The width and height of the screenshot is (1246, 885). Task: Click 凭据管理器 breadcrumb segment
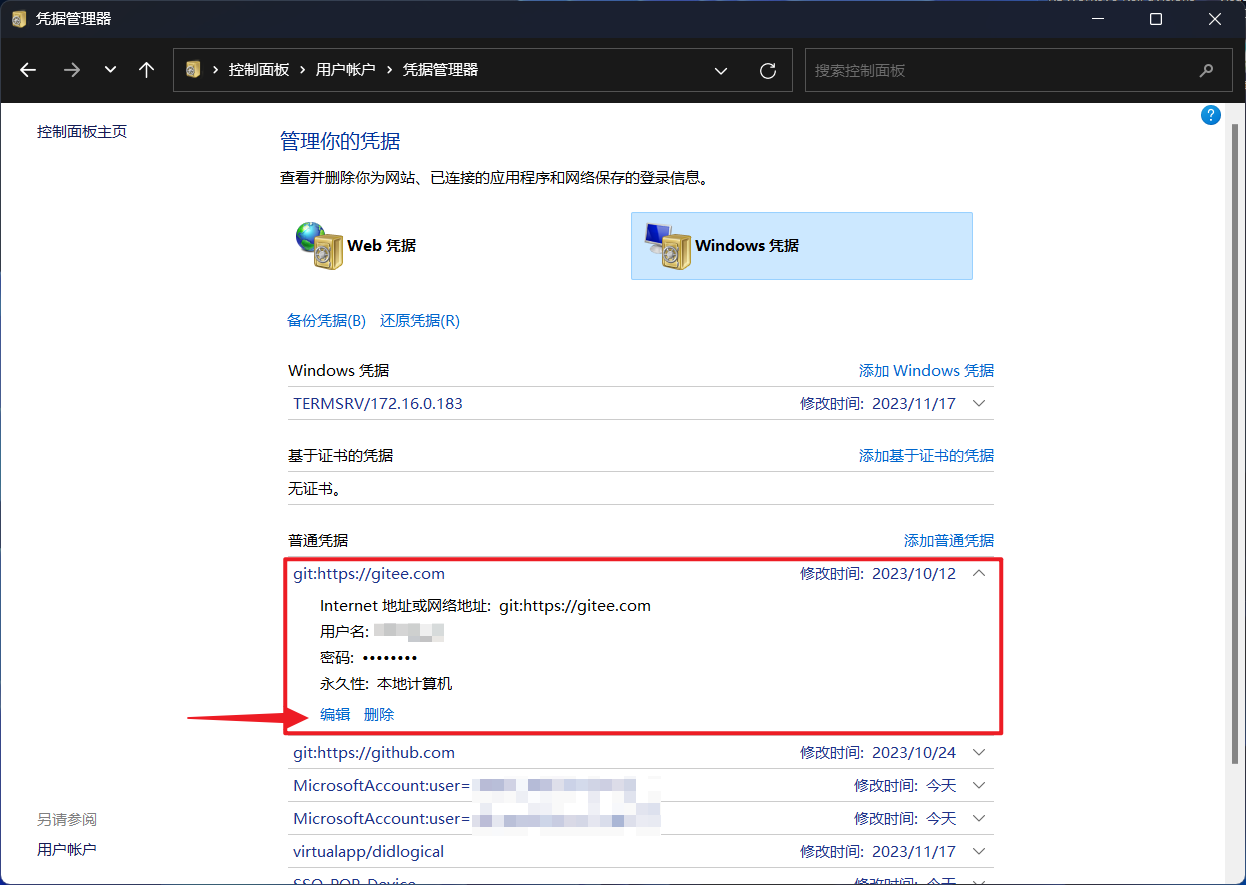440,70
